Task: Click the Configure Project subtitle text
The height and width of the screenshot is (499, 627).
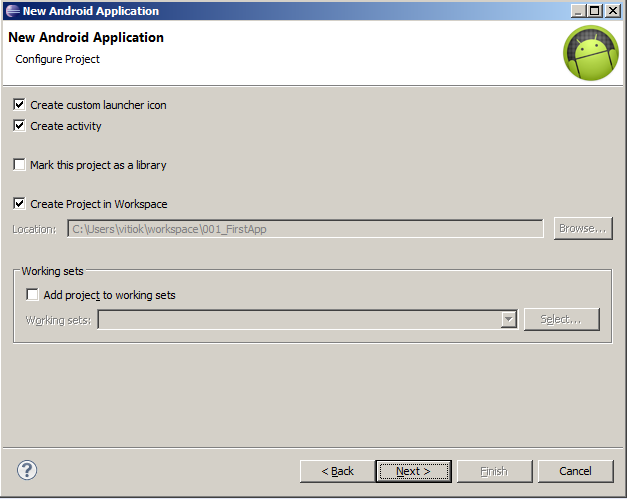Action: 58,59
